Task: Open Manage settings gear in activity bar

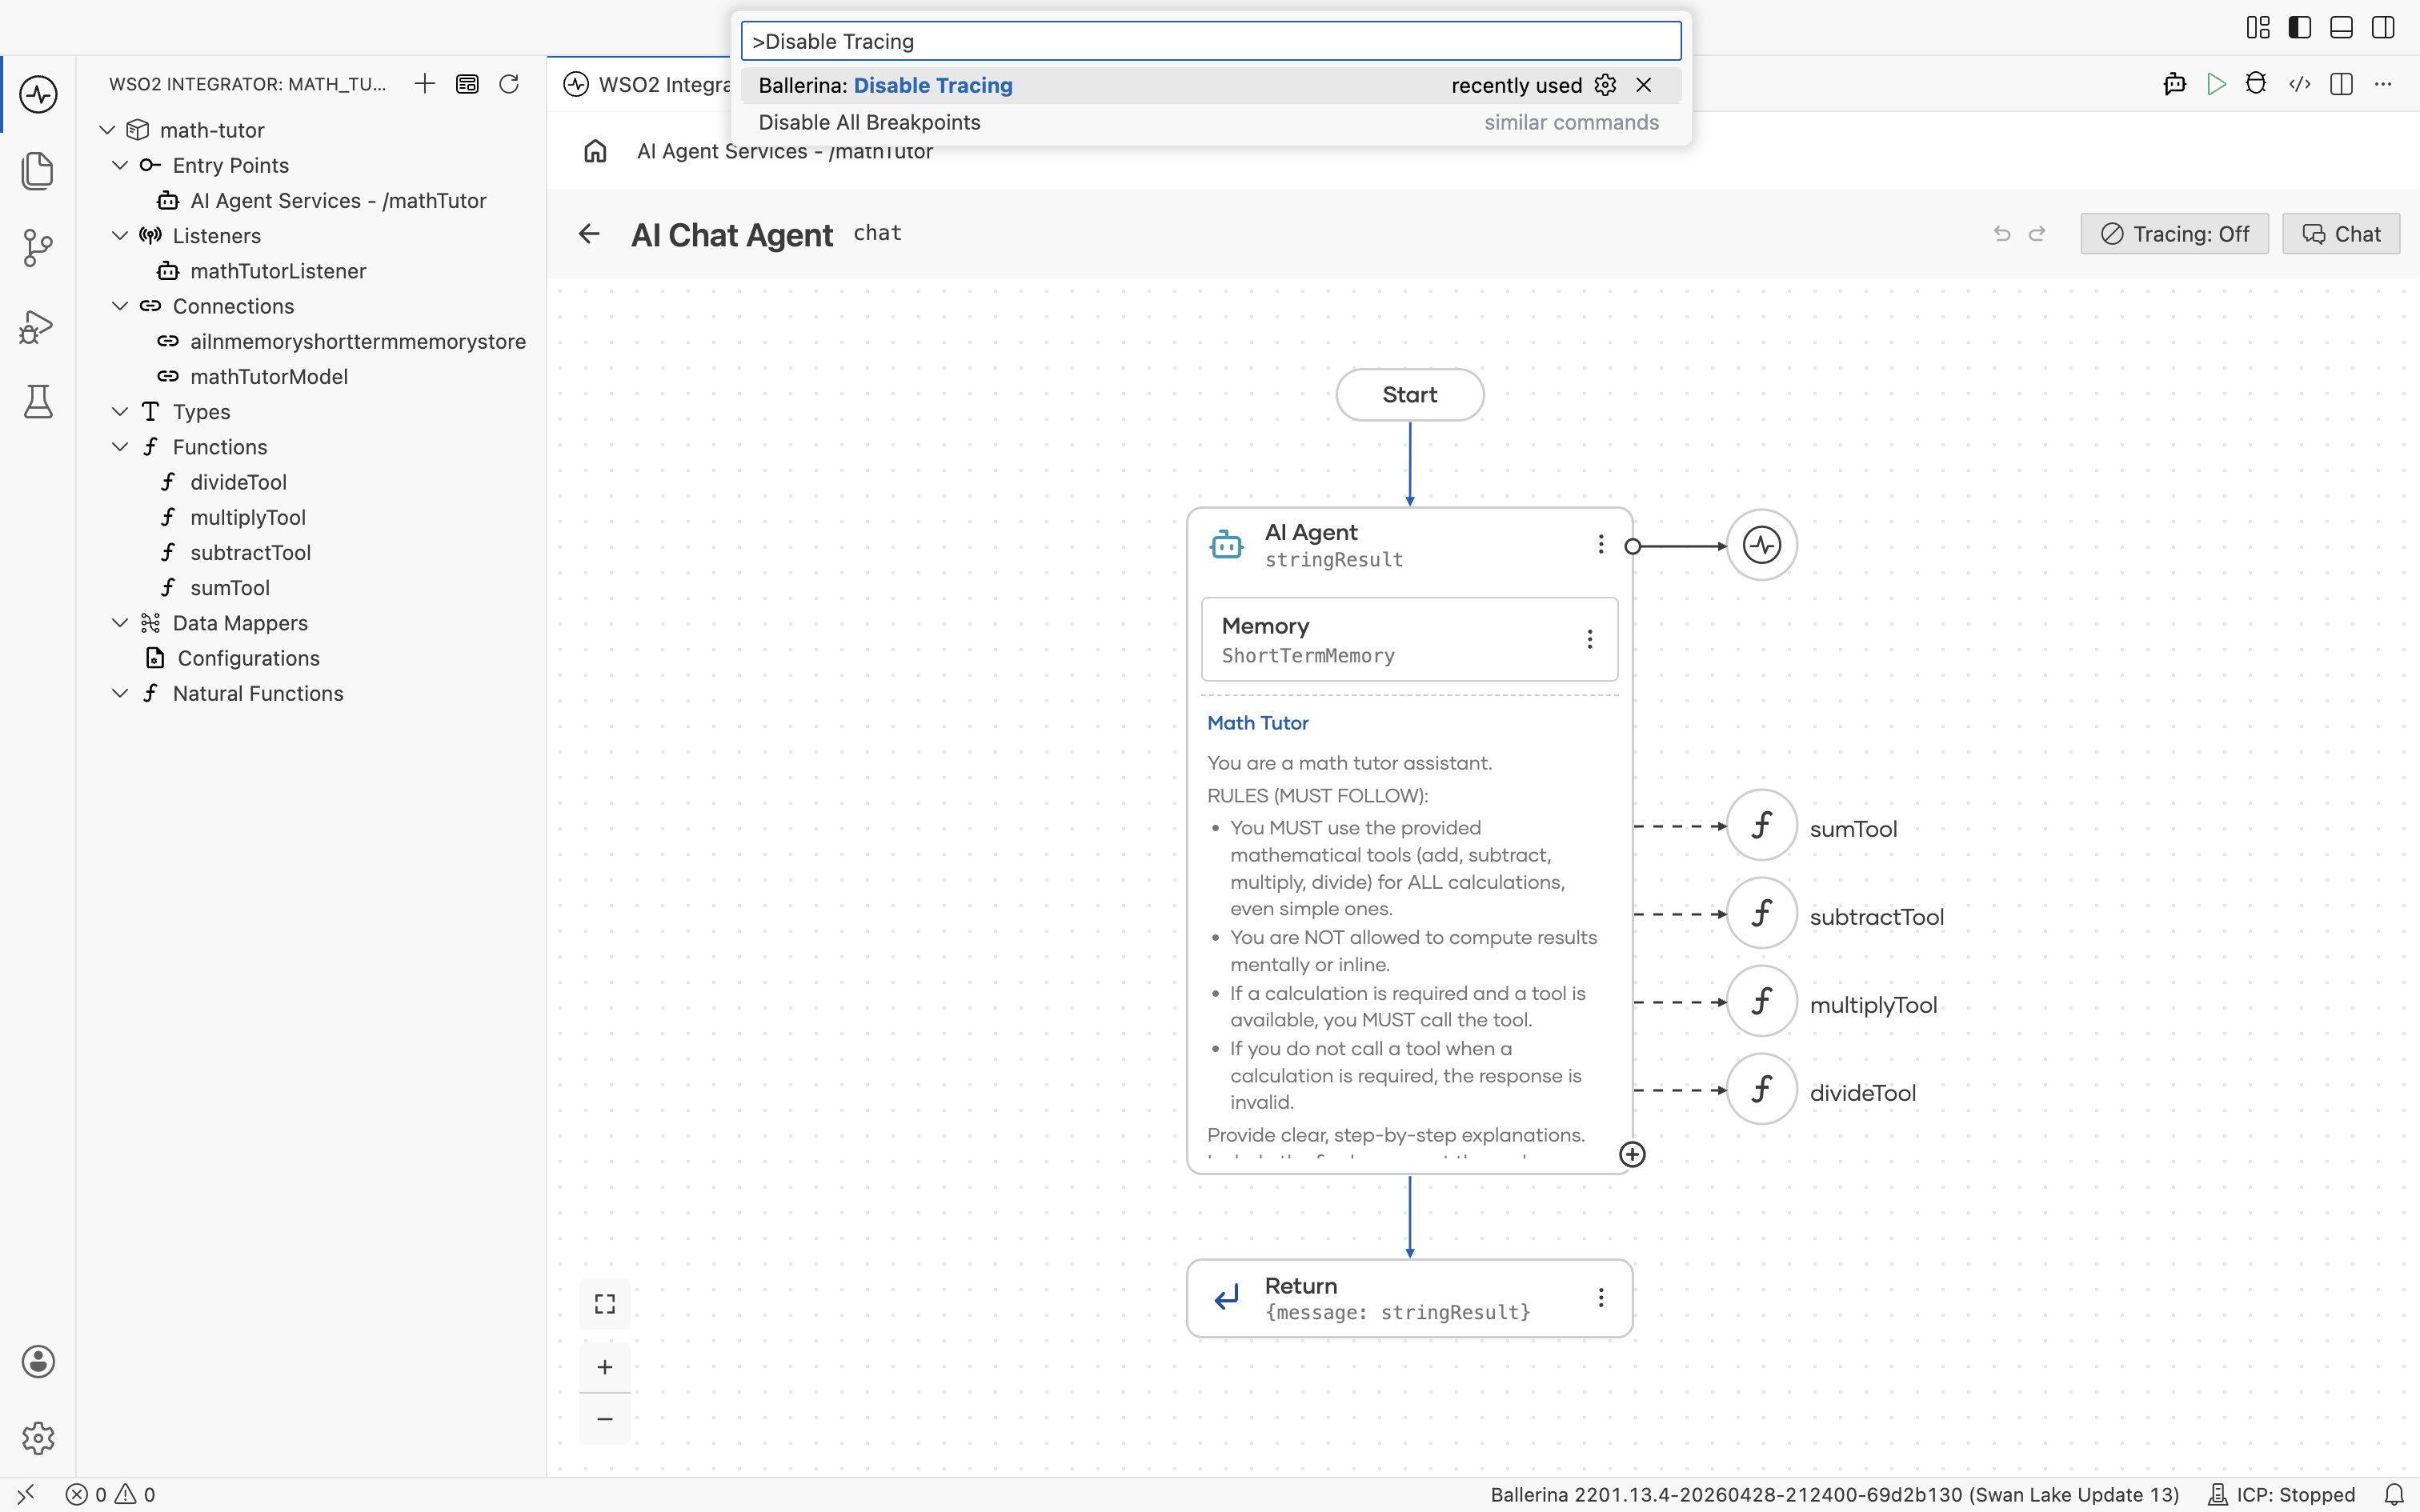Action: [x=38, y=1438]
